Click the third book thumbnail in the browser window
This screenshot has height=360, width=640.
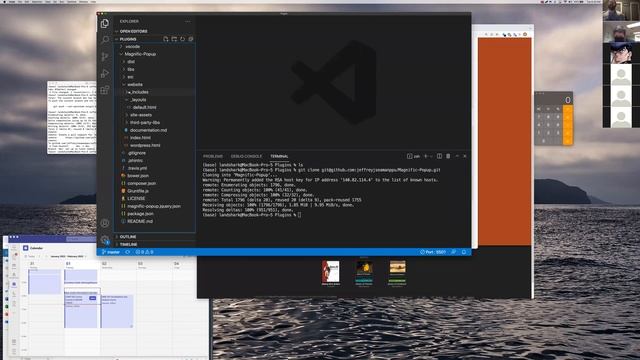[x=397, y=268]
